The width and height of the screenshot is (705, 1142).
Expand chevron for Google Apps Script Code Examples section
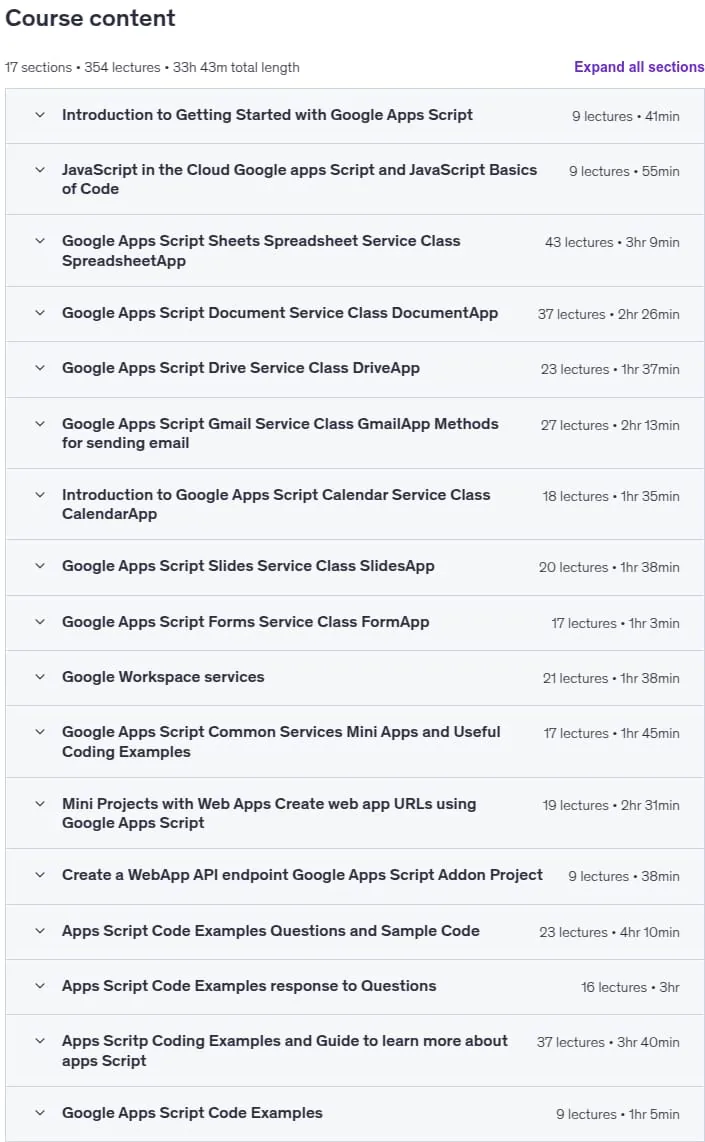tap(40, 1113)
